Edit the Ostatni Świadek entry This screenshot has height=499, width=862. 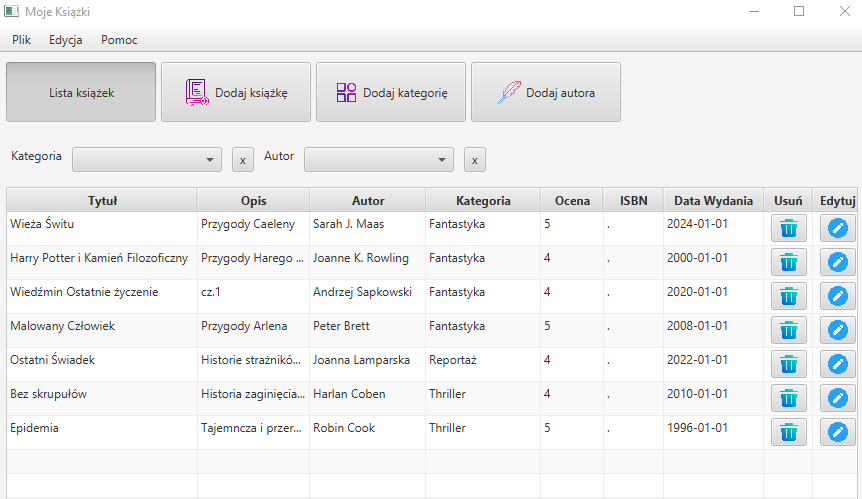838,364
